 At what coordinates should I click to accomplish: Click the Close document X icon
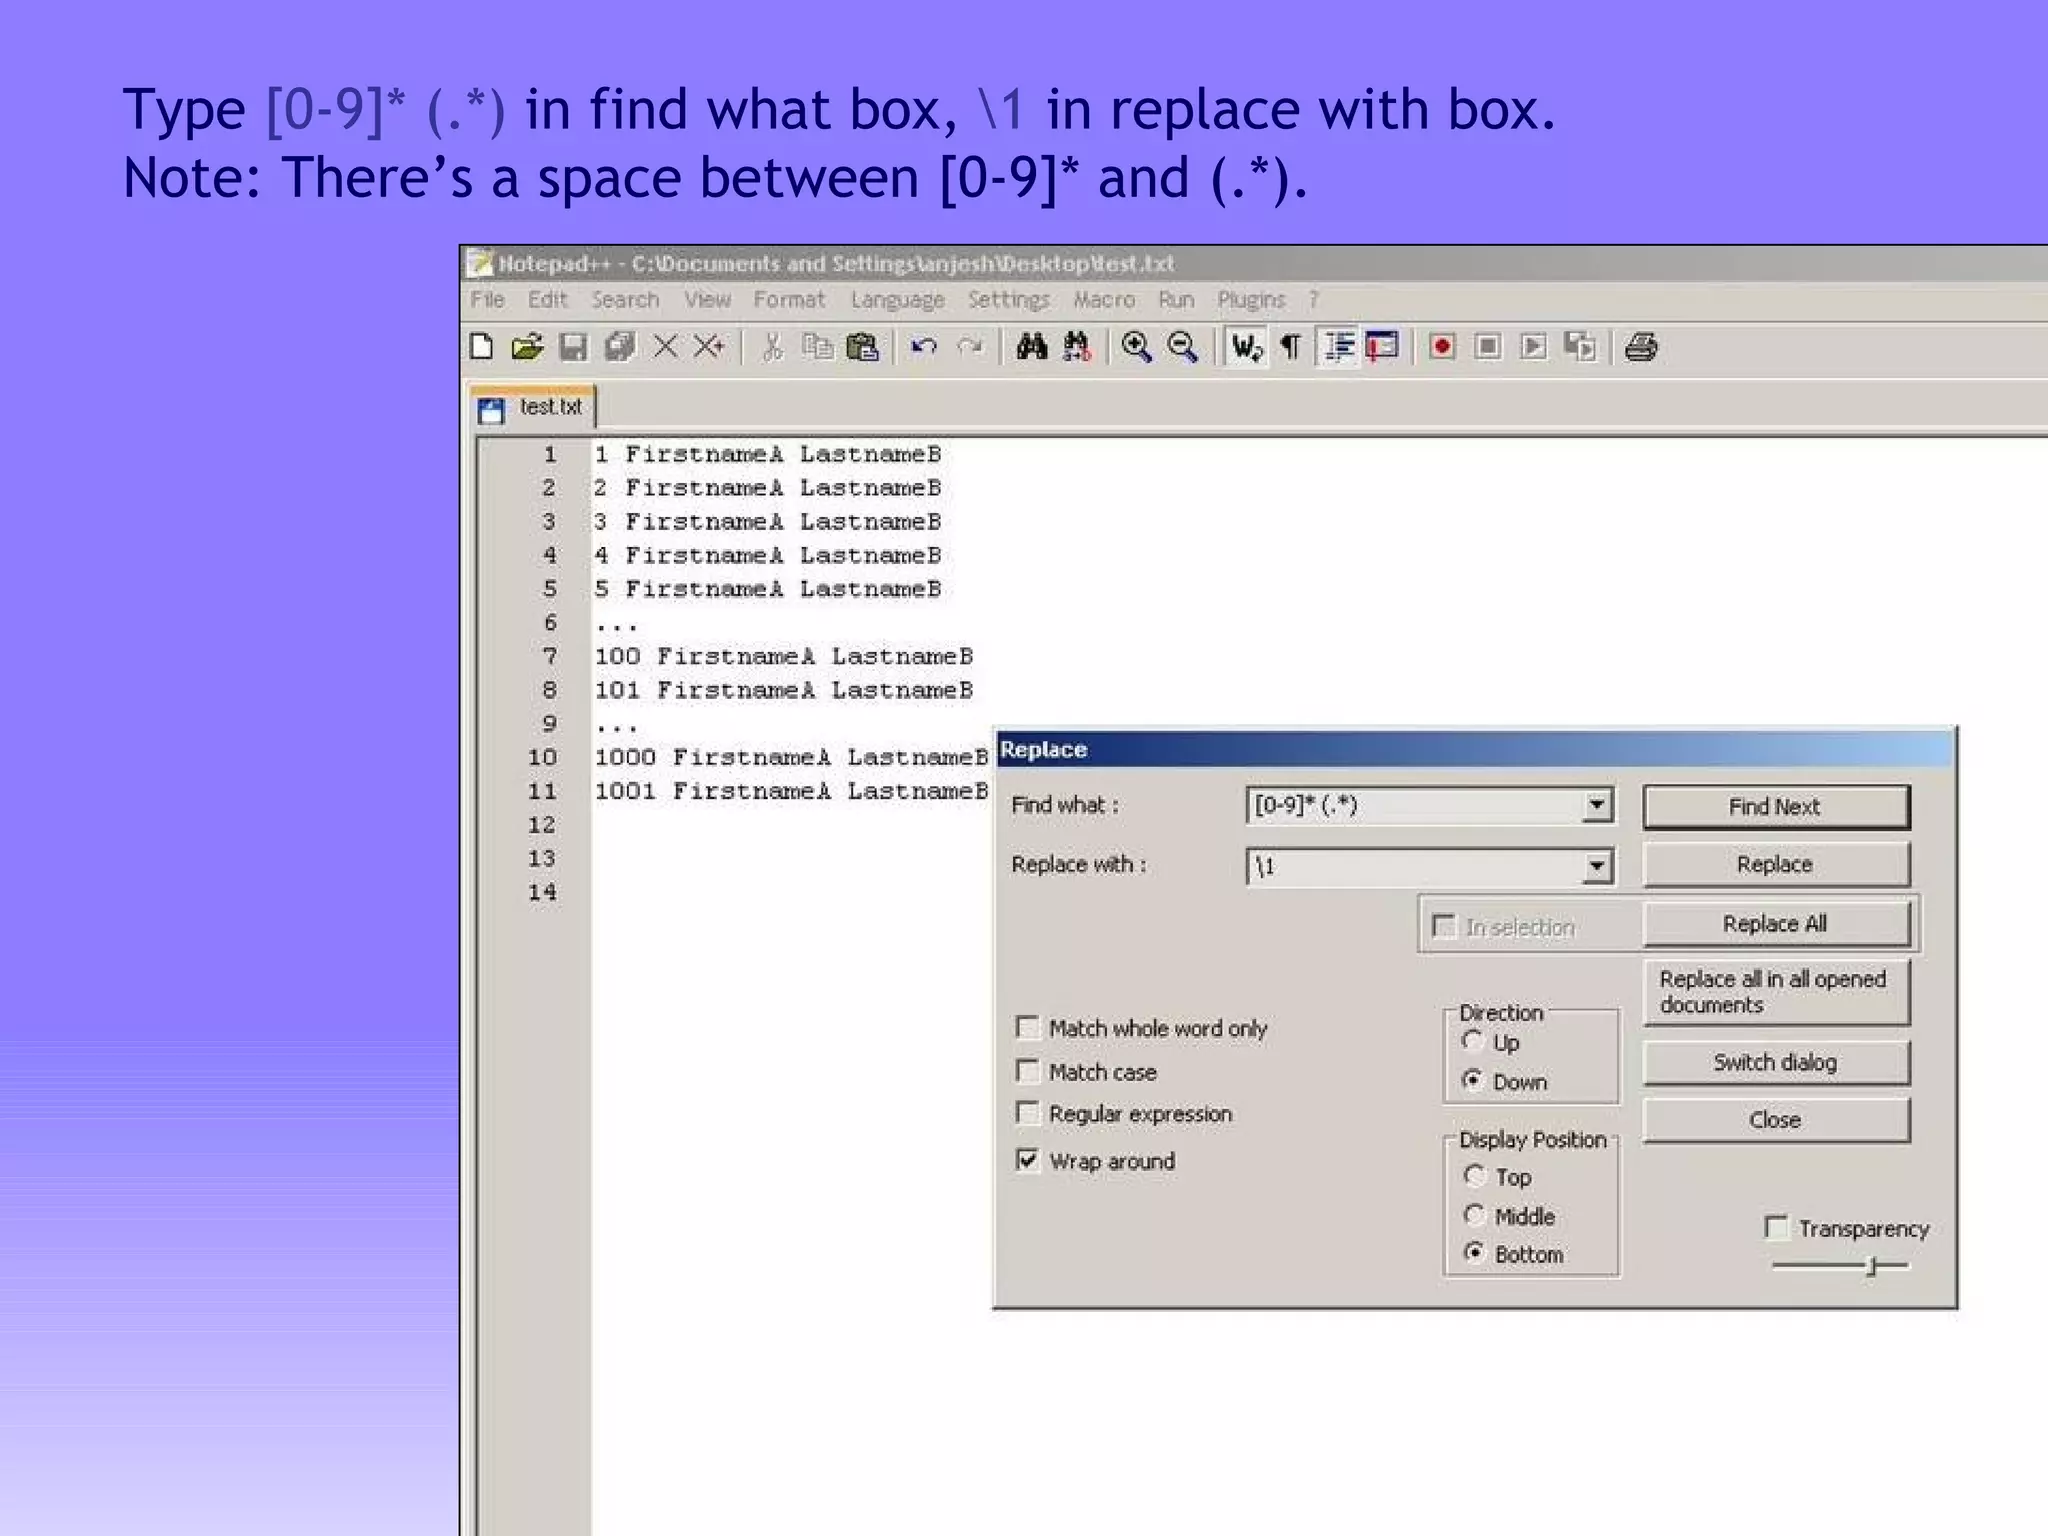coord(665,347)
